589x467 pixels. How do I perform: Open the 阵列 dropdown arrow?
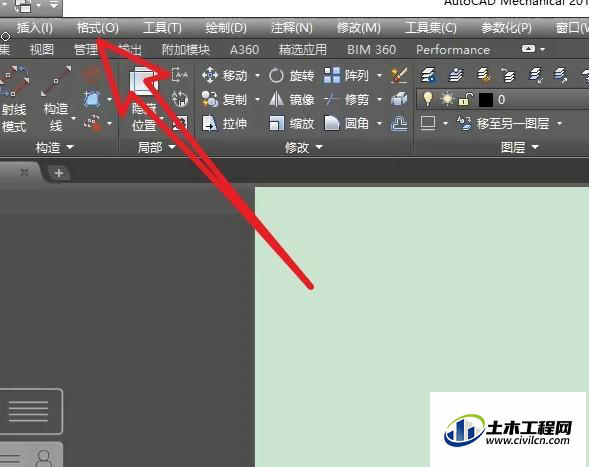[379, 76]
